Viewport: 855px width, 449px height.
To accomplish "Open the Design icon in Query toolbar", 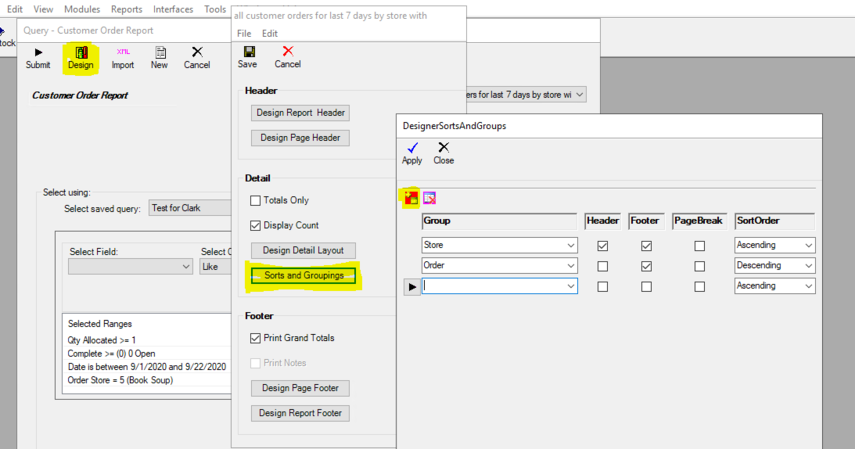I will click(x=81, y=58).
